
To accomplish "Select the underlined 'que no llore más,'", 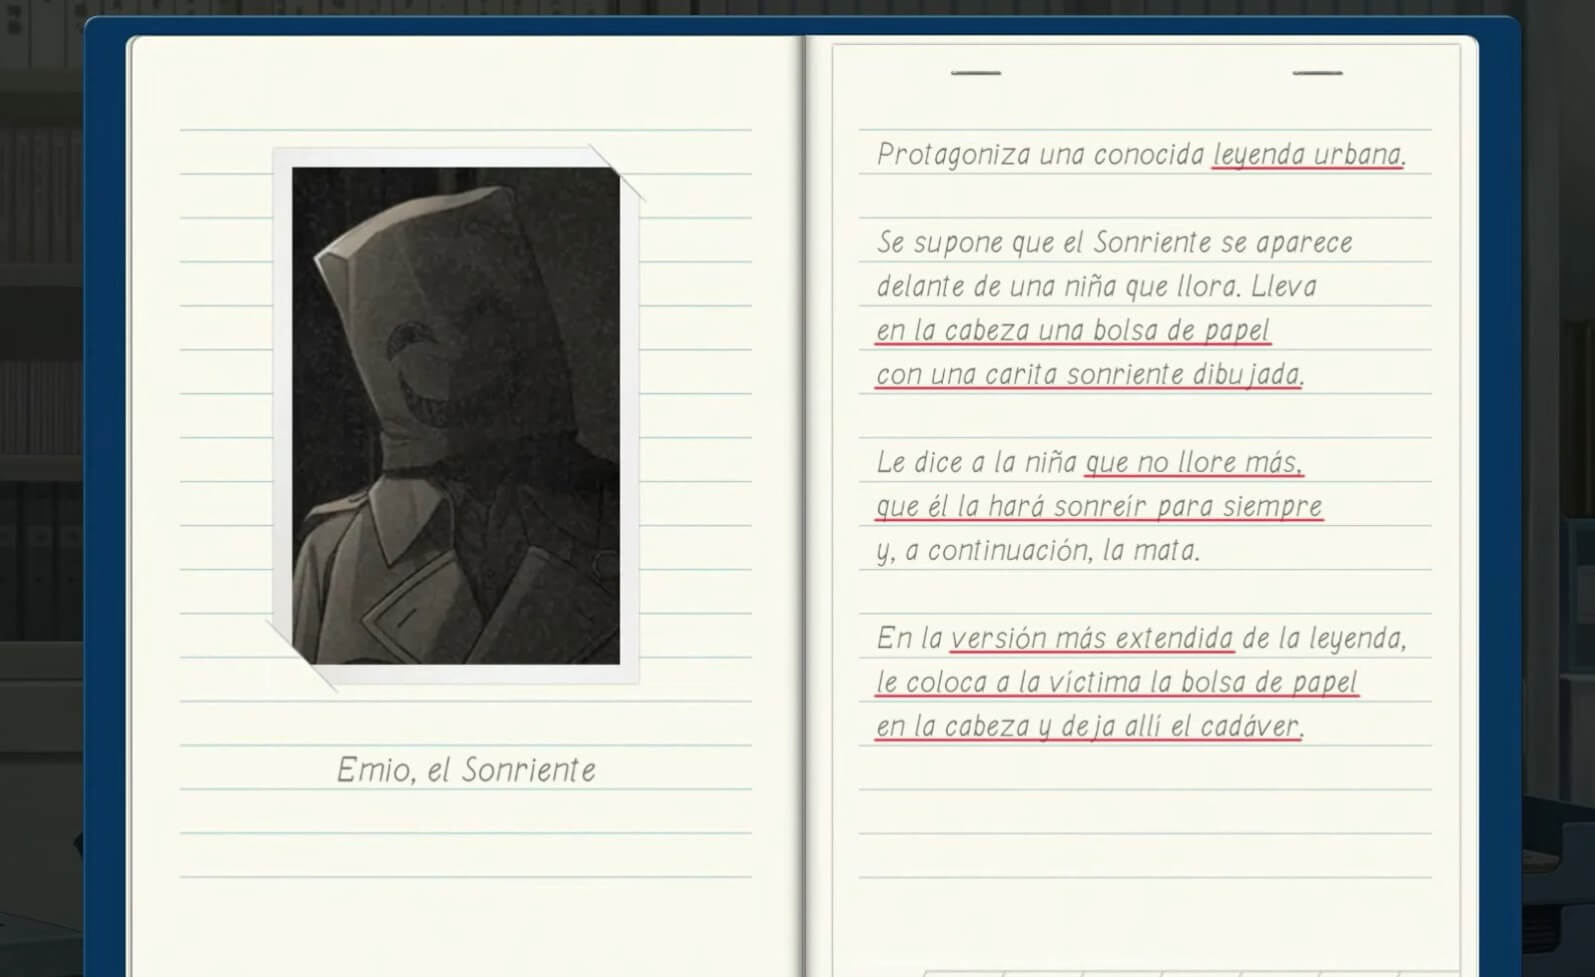I will coord(1194,462).
